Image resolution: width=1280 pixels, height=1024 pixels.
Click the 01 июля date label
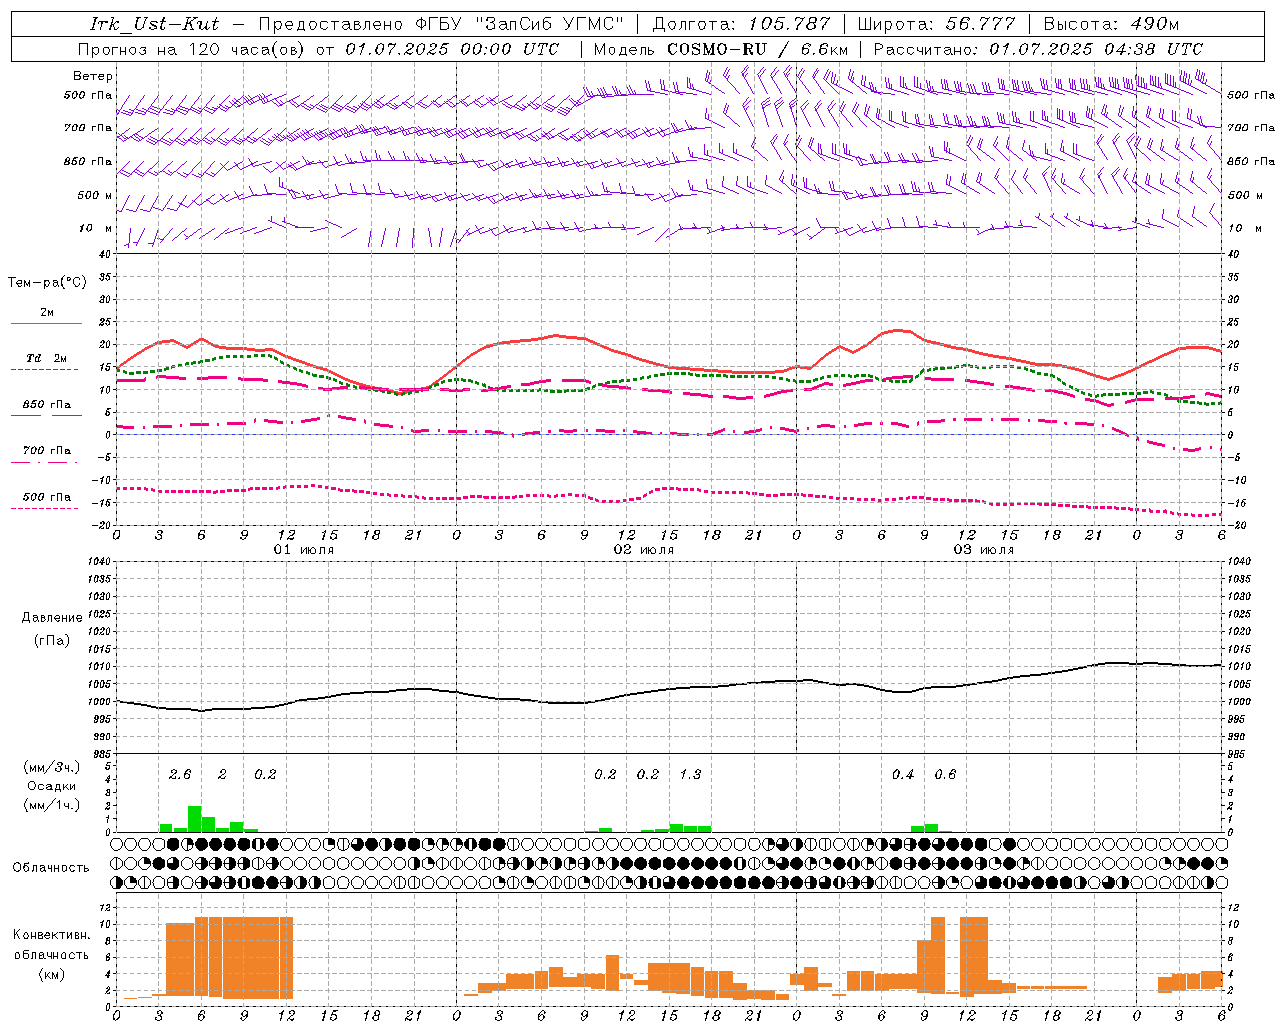[x=304, y=550]
